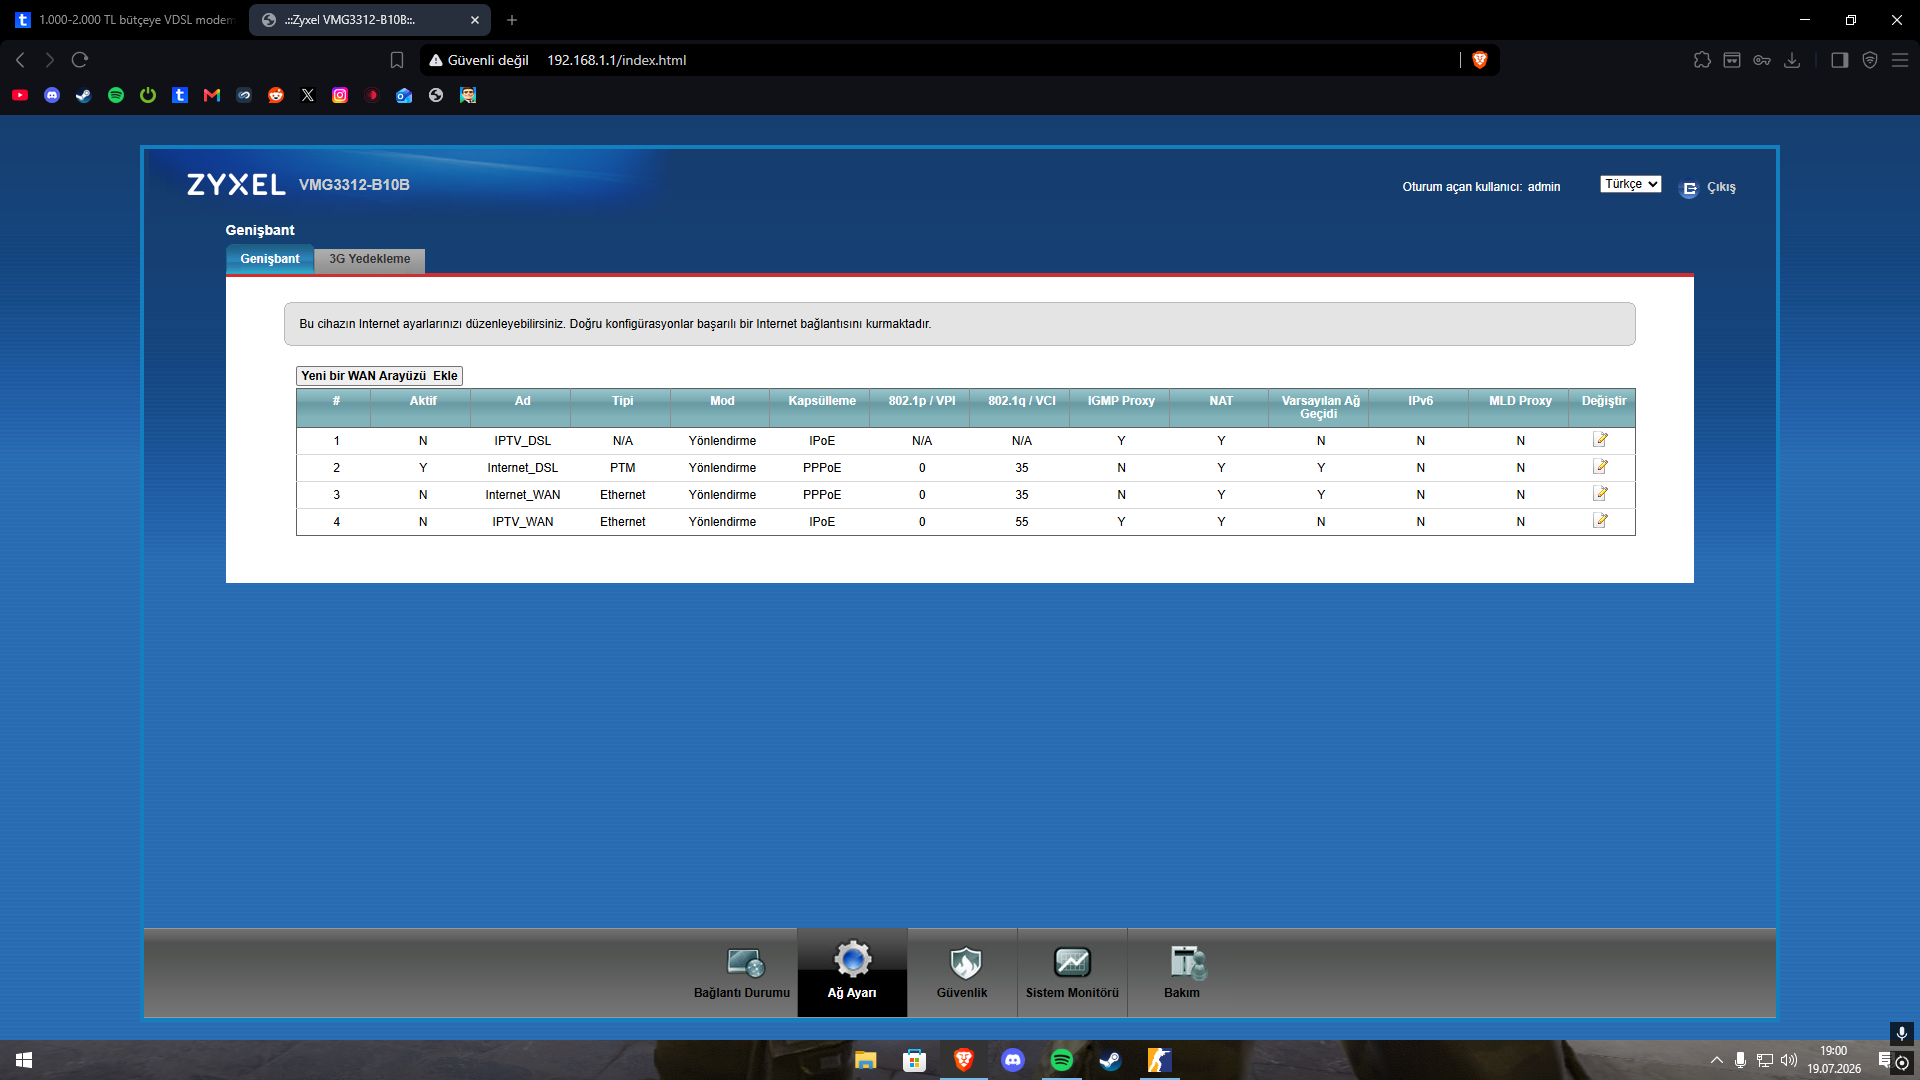1920x1080 pixels.
Task: Open a new browser tab
Action: click(512, 20)
